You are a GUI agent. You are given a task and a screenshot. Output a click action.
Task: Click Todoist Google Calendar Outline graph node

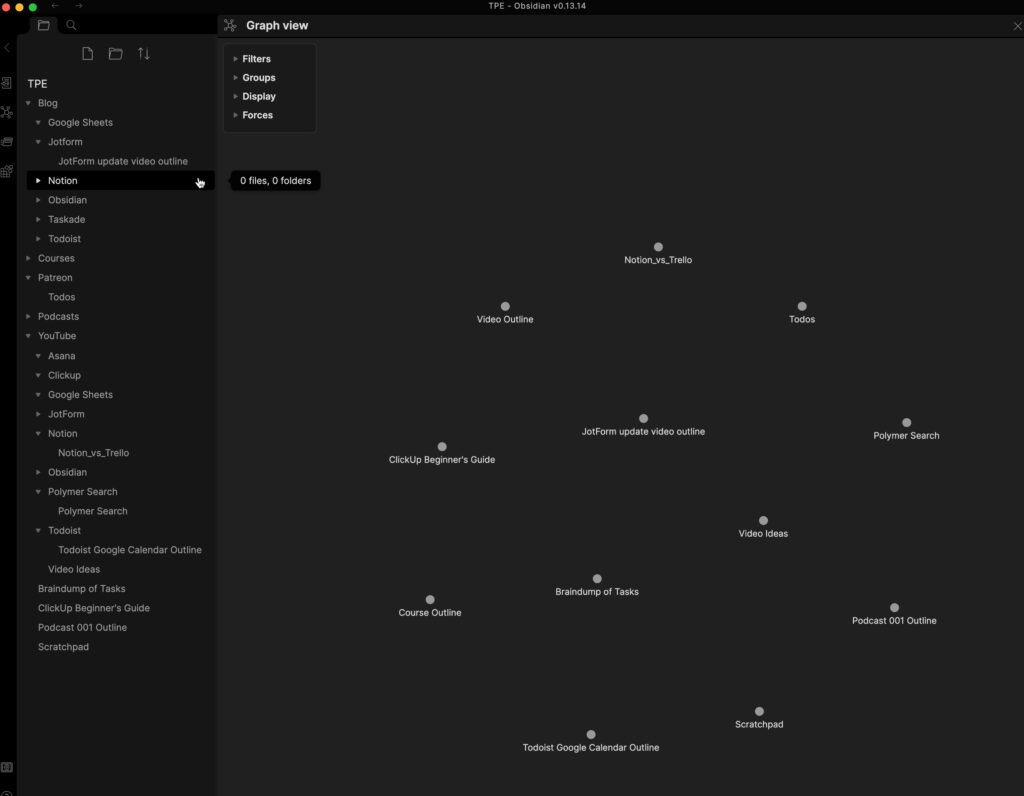[x=591, y=735]
